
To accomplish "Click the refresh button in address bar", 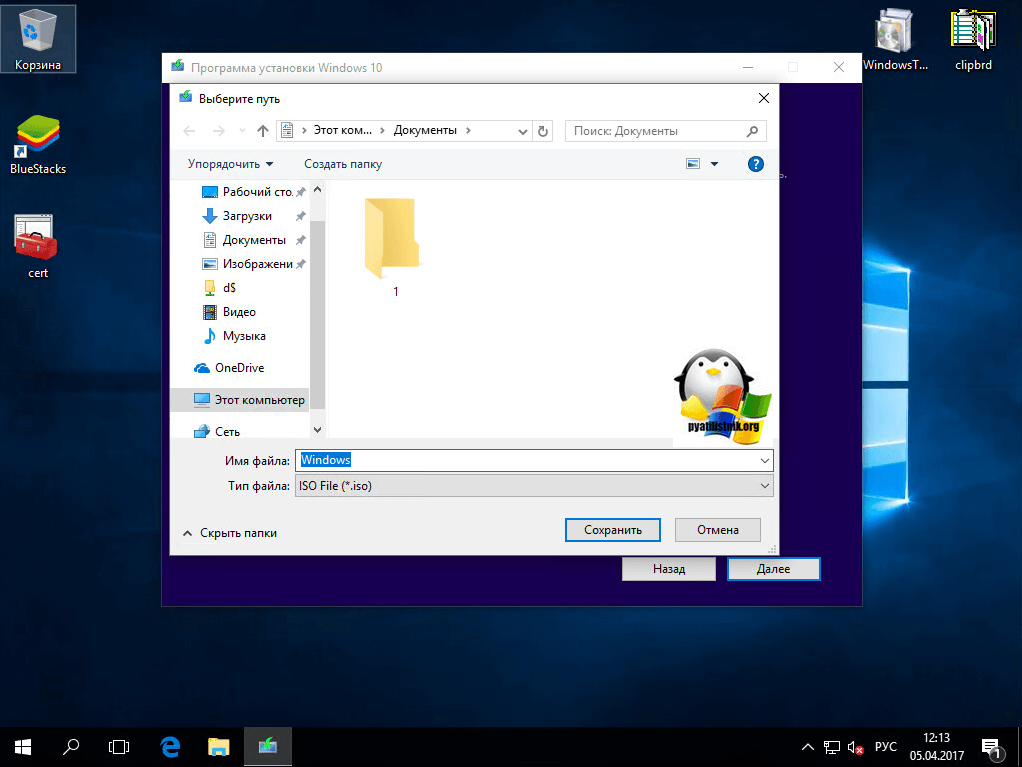I will click(543, 131).
